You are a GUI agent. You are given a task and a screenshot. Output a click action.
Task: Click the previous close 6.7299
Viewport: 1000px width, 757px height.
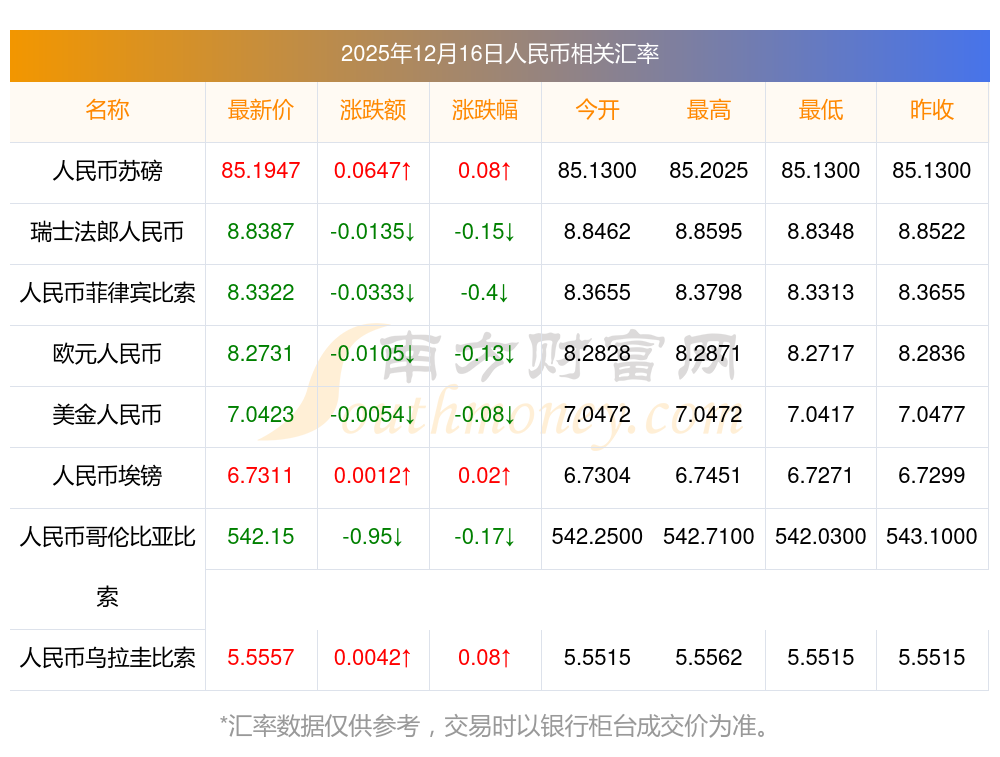tap(932, 475)
